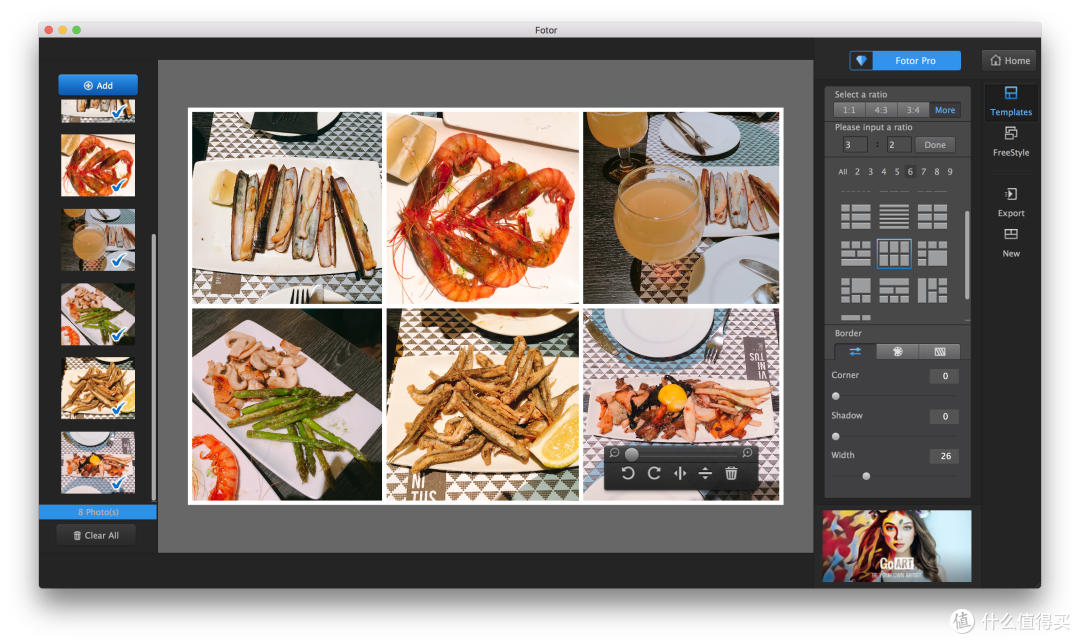Open the border color palette tab
1080x644 pixels.
coord(897,351)
